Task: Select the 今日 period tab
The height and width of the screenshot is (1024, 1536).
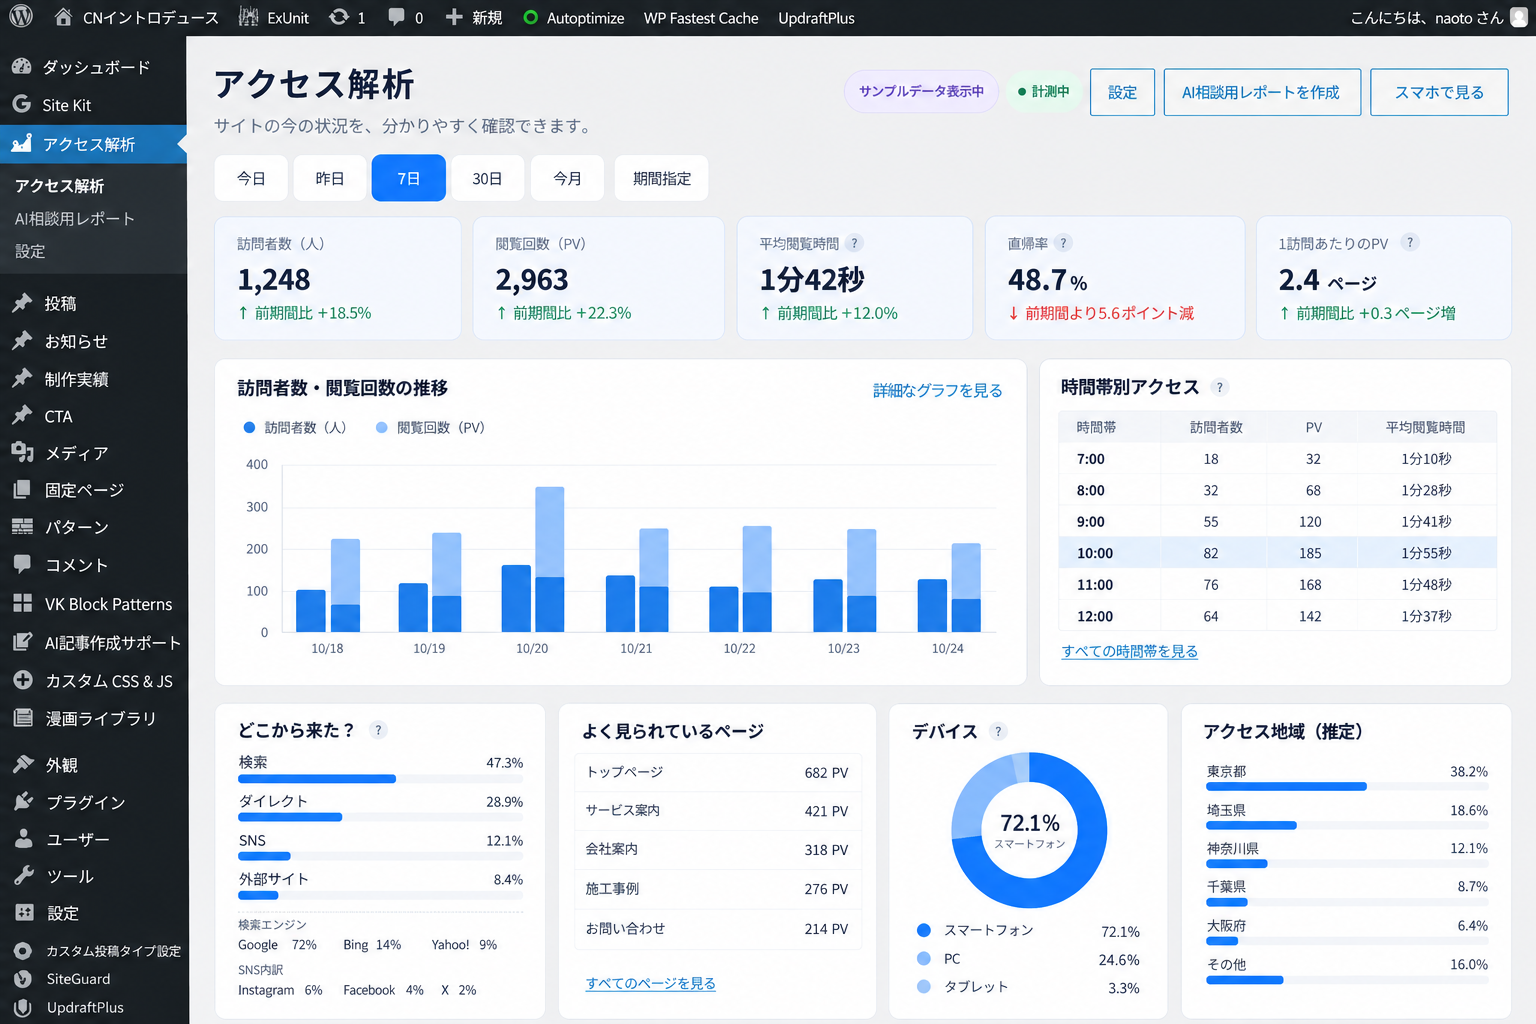Action: [251, 178]
